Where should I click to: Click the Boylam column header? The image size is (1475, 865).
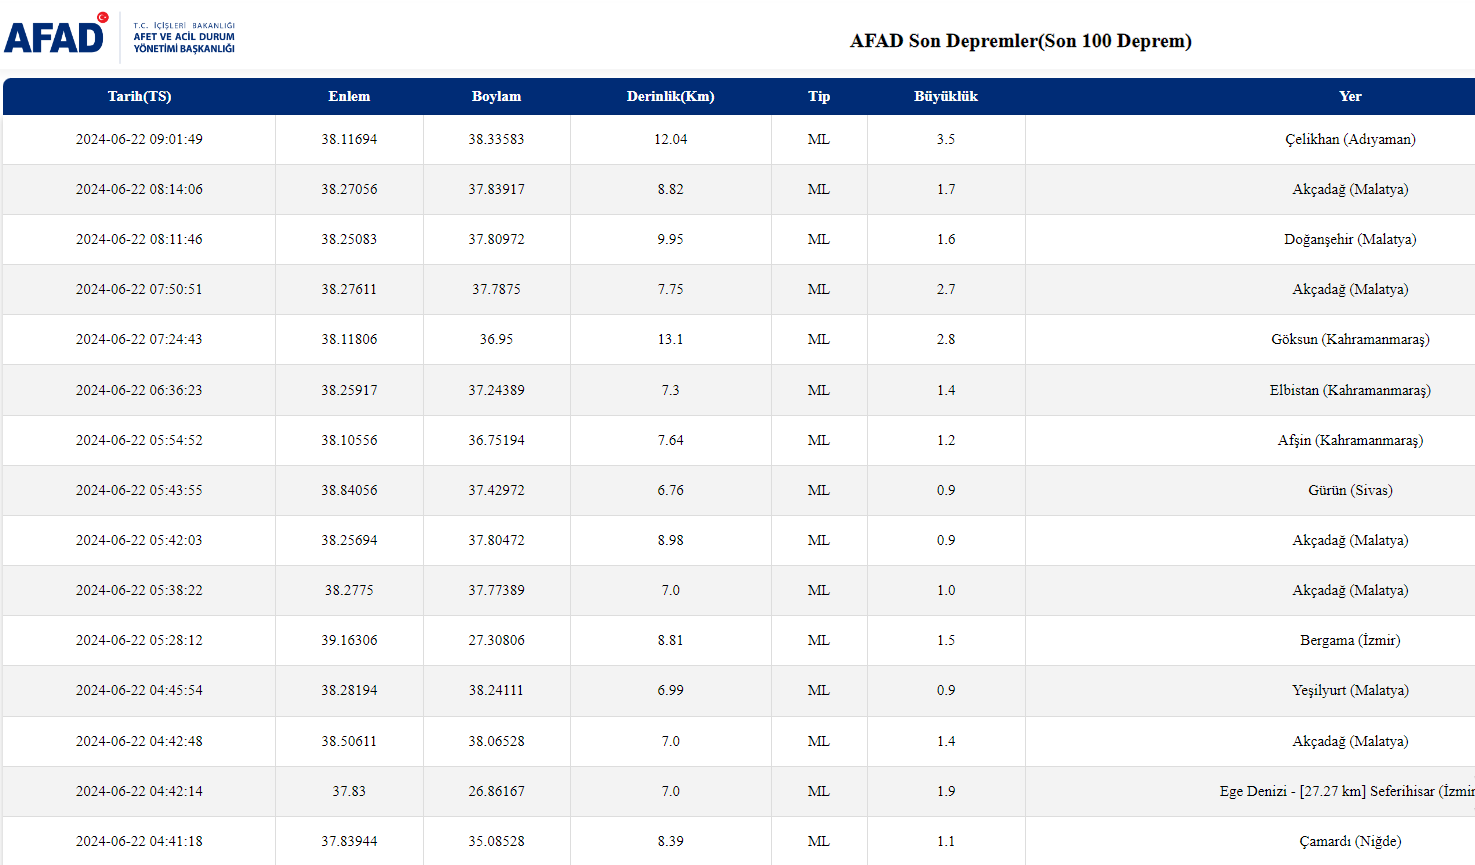point(496,96)
